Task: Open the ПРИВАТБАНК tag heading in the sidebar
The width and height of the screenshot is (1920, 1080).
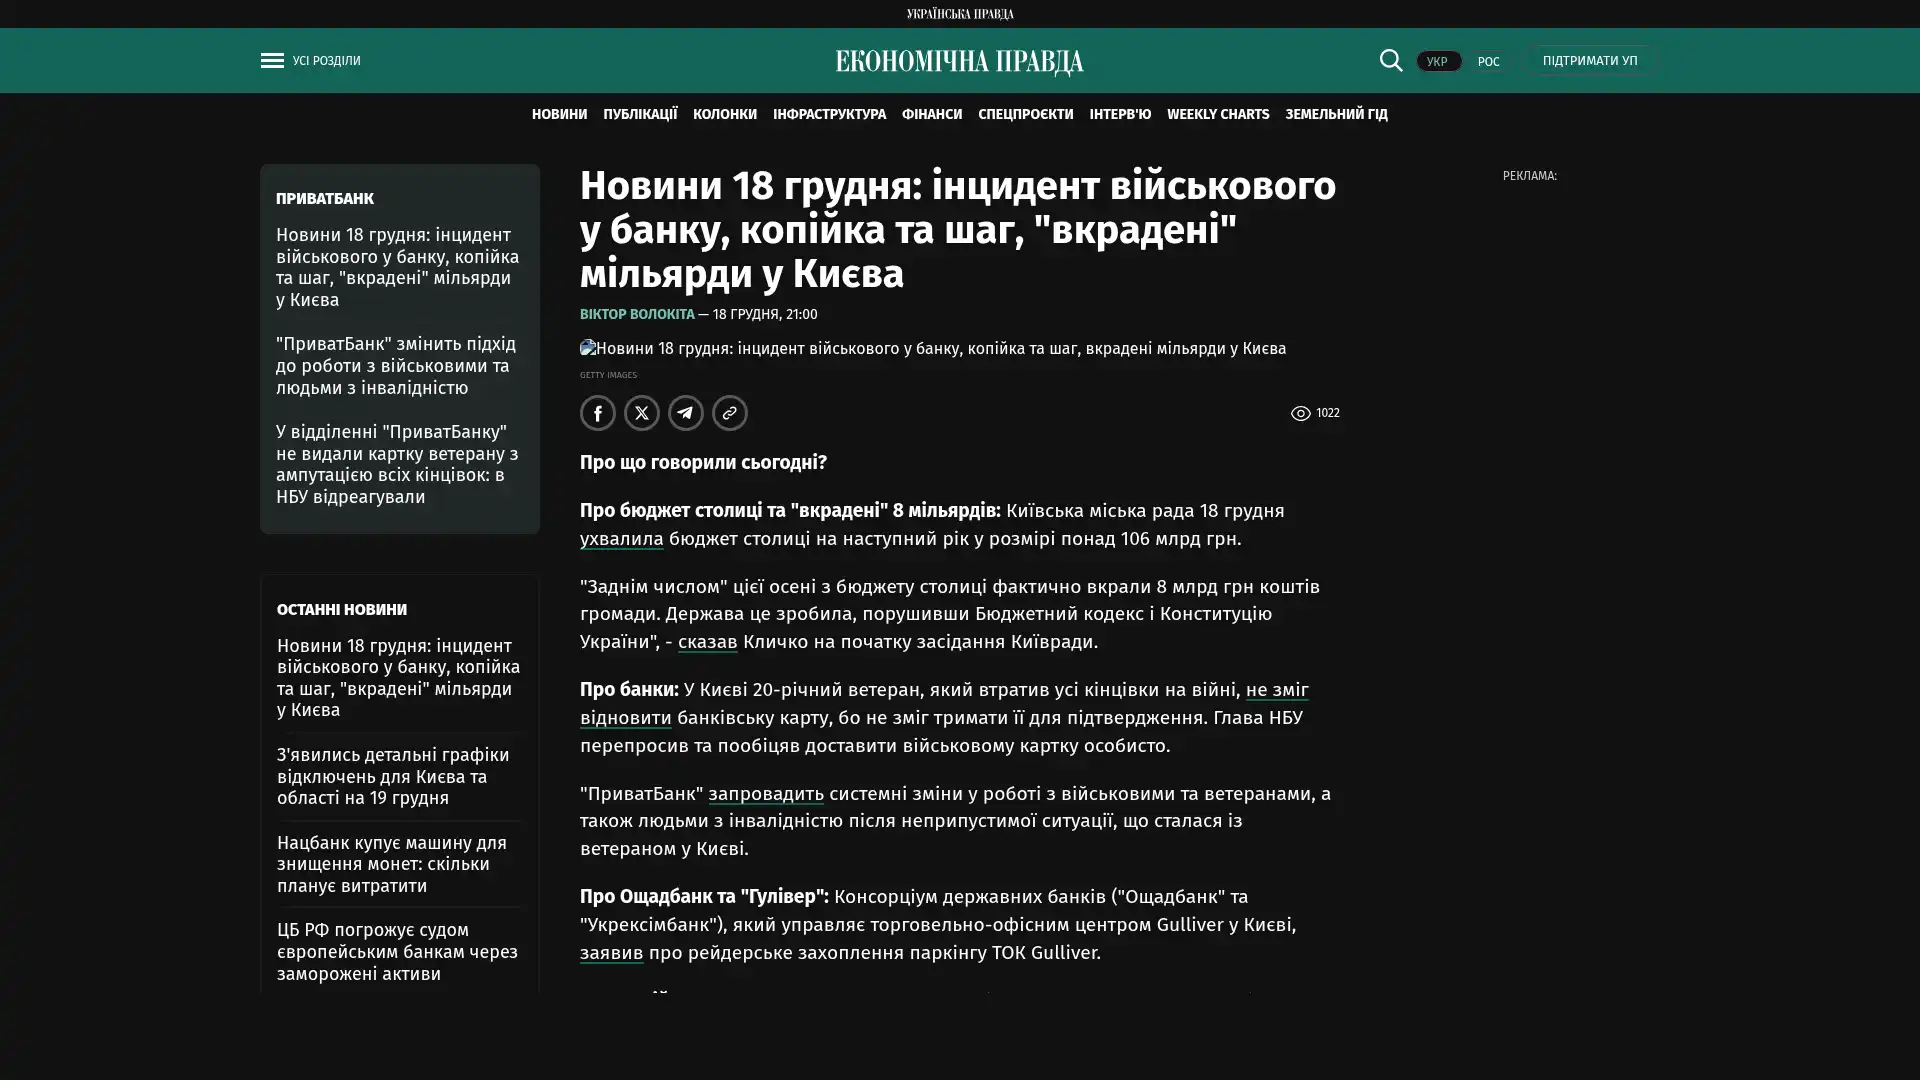Action: tap(325, 199)
